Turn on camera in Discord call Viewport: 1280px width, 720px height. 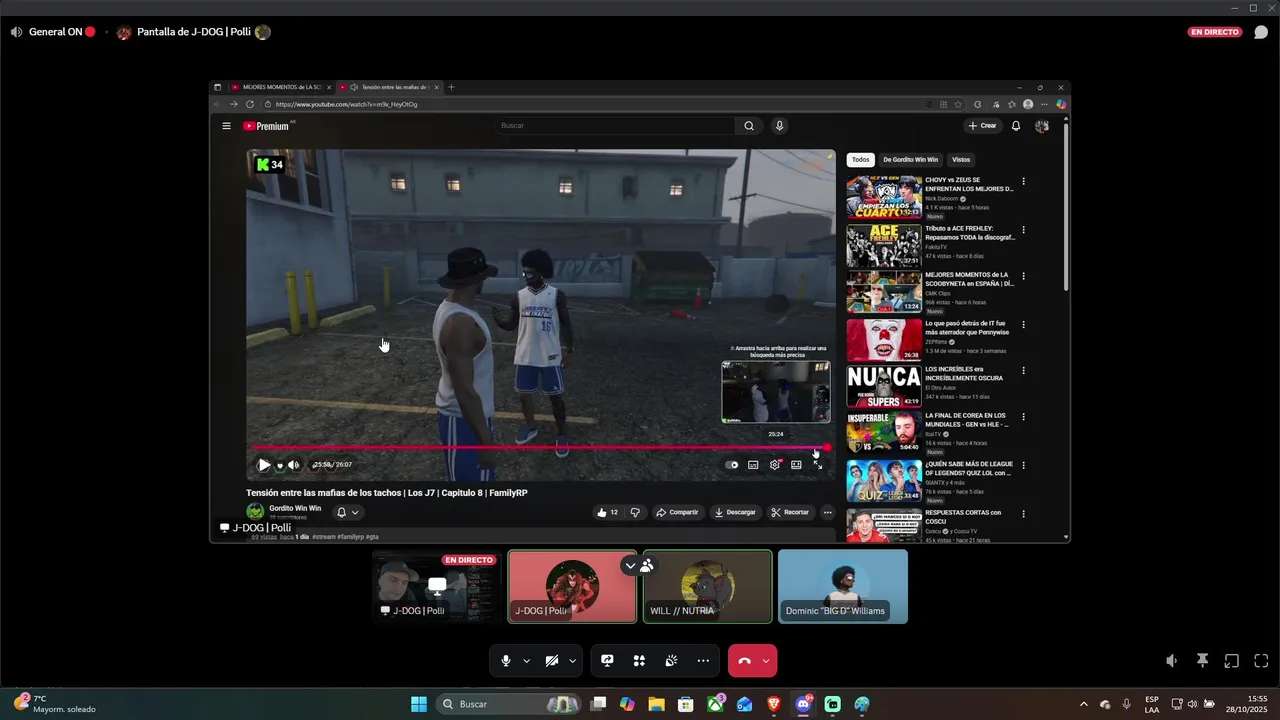551,661
